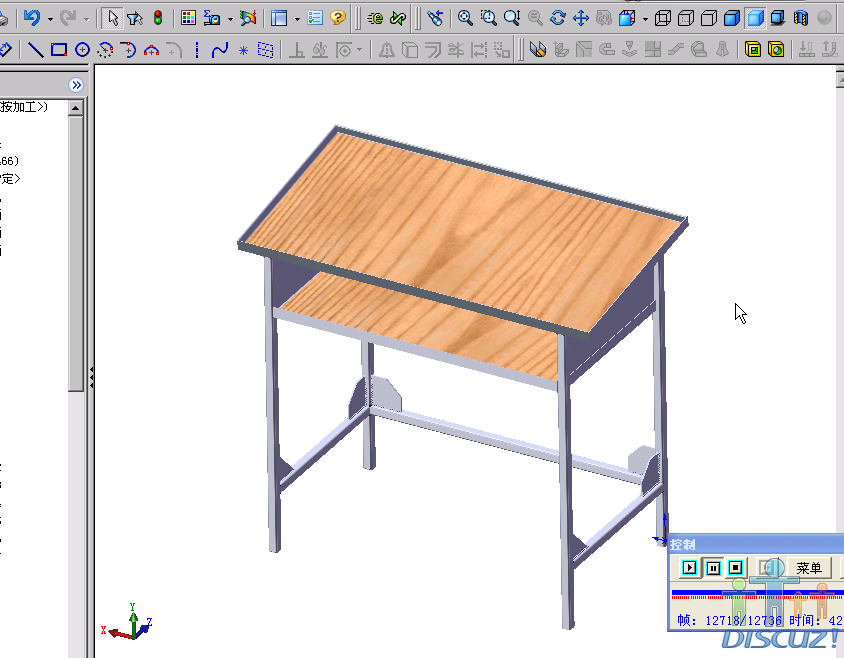844x658 pixels.
Task: Toggle Shadows in Shaded Mode
Action: (778, 18)
